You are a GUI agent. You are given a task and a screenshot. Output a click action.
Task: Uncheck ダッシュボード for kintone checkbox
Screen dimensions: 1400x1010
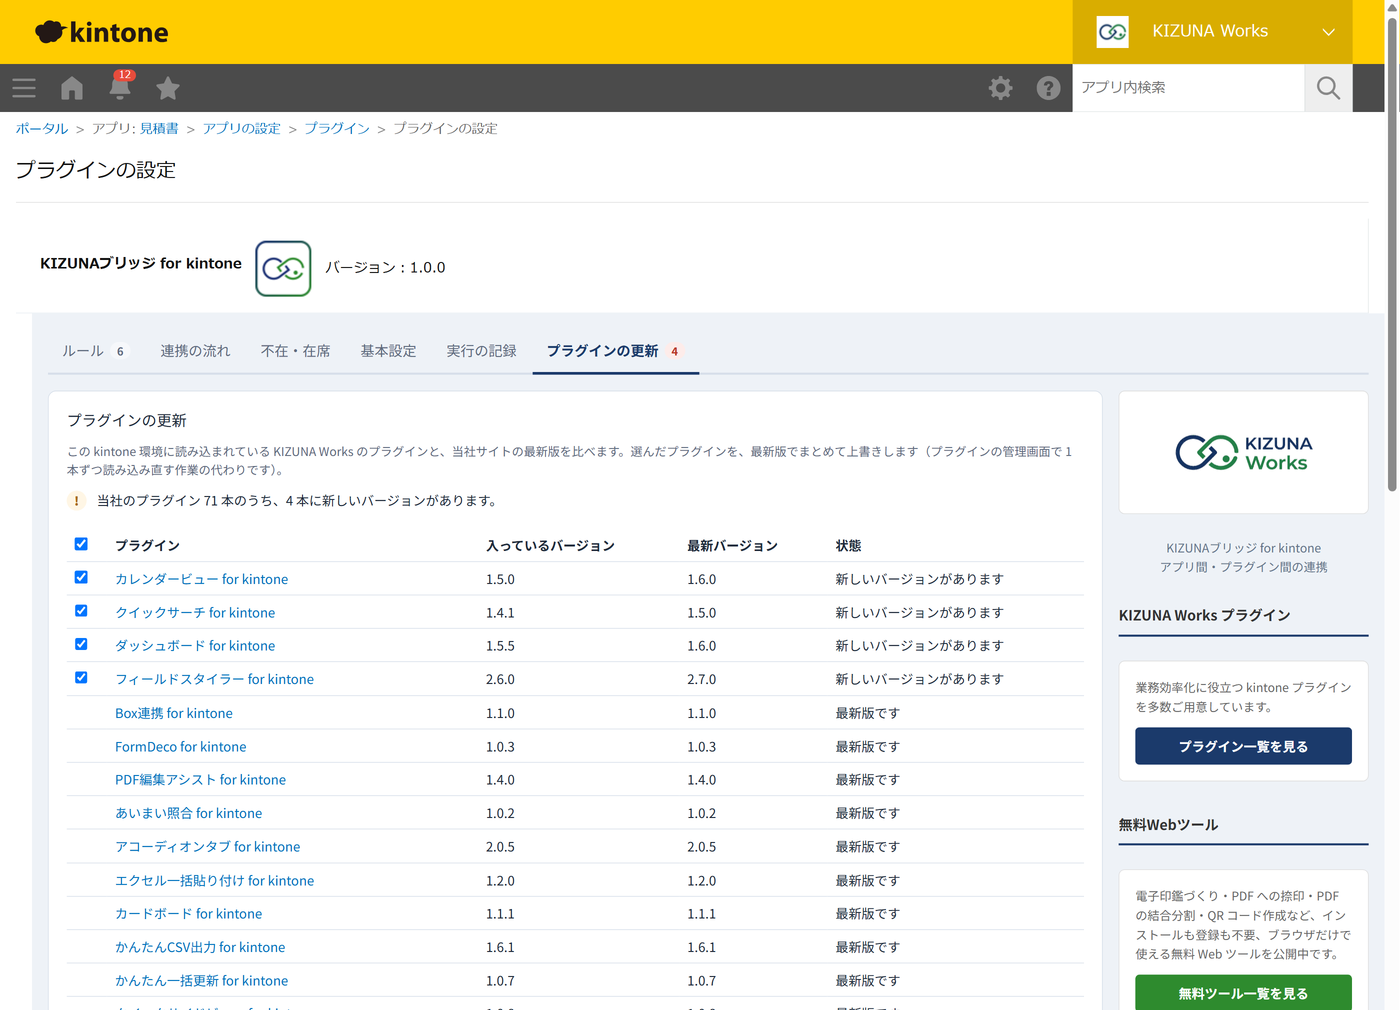[81, 645]
